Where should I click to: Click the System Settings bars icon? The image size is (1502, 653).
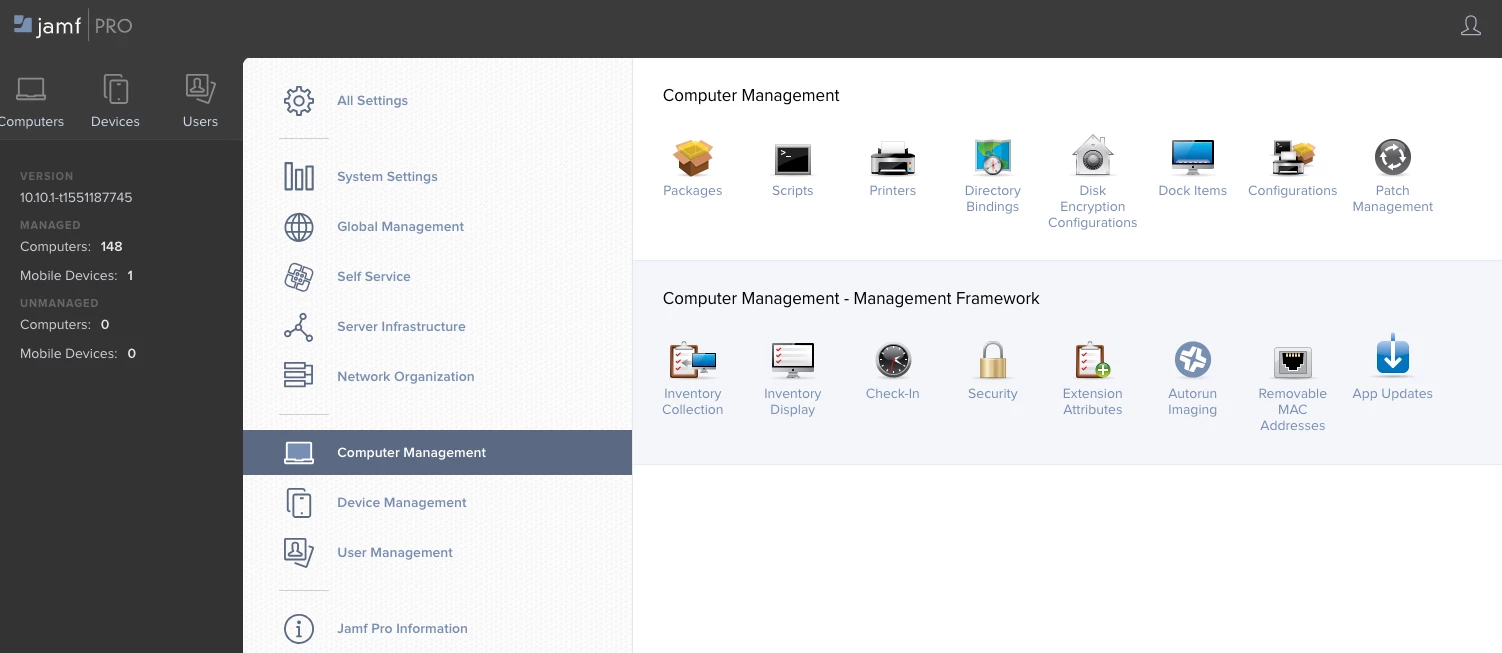(x=299, y=177)
